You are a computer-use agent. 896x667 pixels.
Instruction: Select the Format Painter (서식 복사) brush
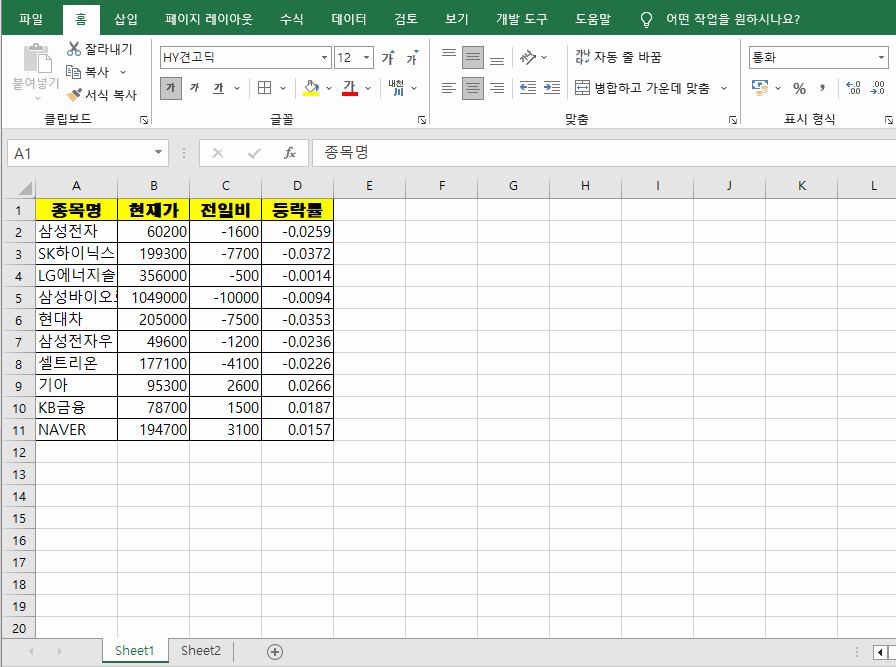point(74,95)
